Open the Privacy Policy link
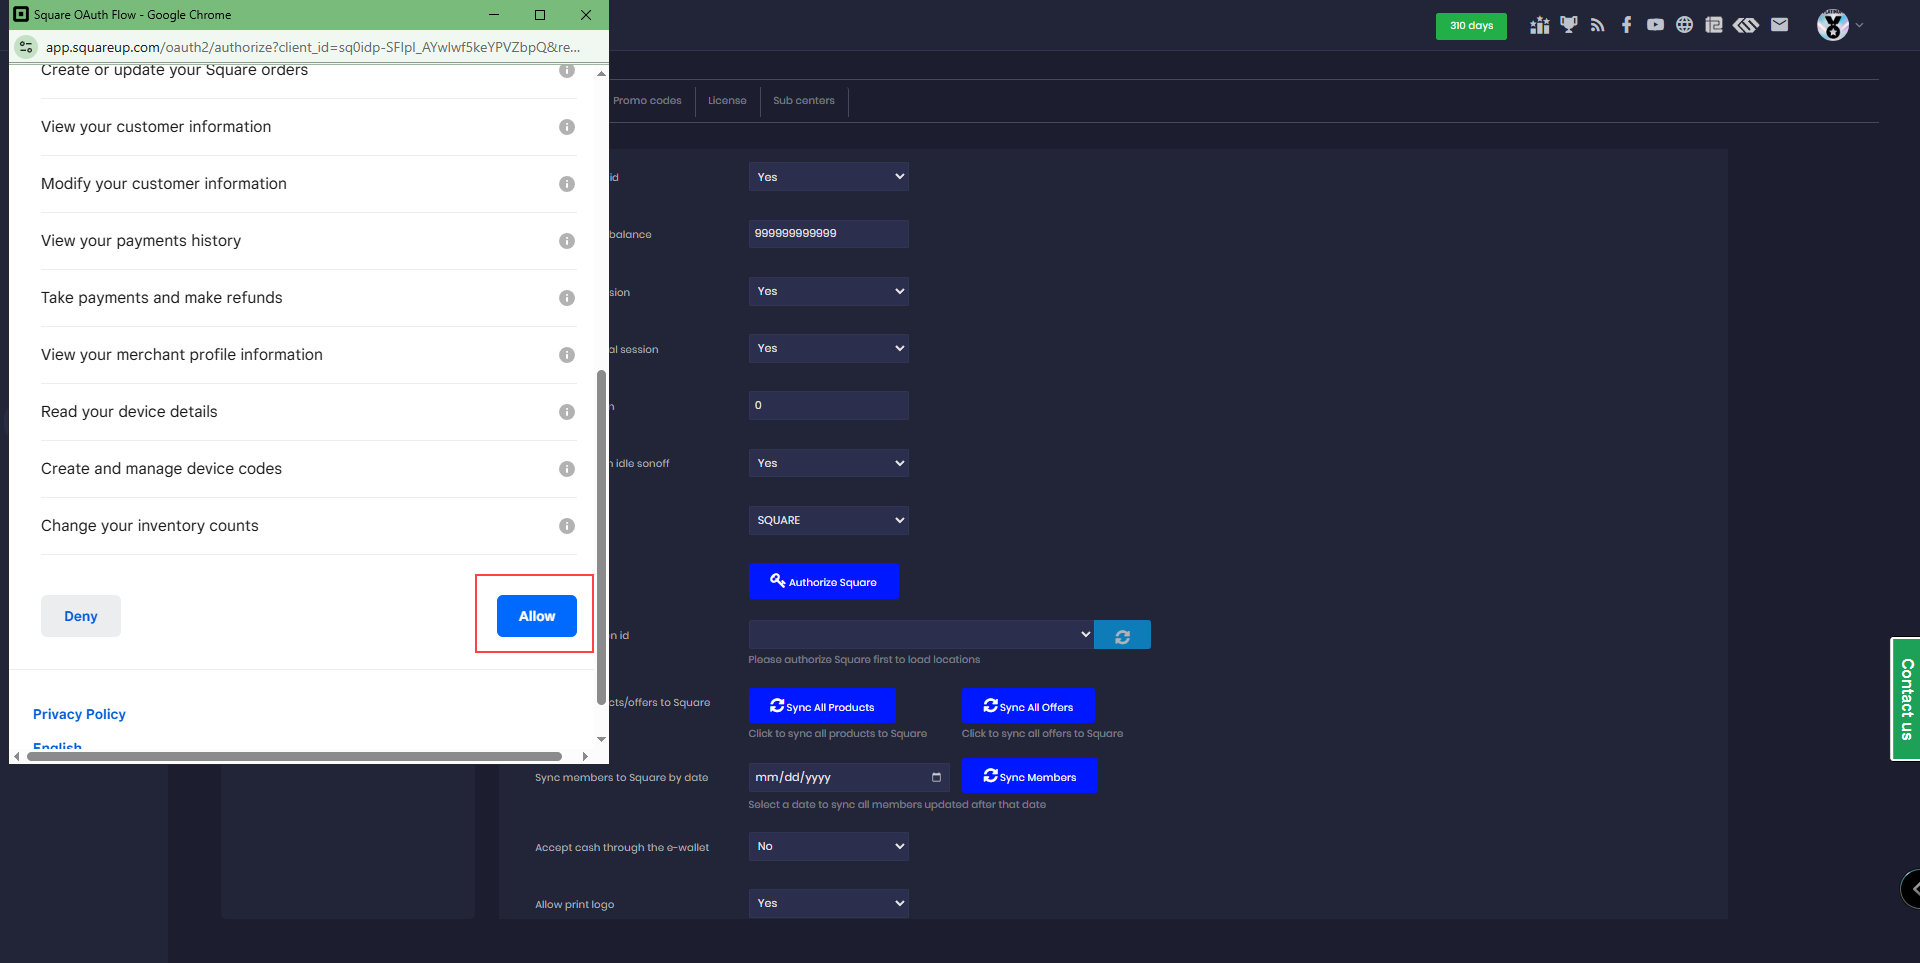Image resolution: width=1920 pixels, height=963 pixels. coord(79,714)
